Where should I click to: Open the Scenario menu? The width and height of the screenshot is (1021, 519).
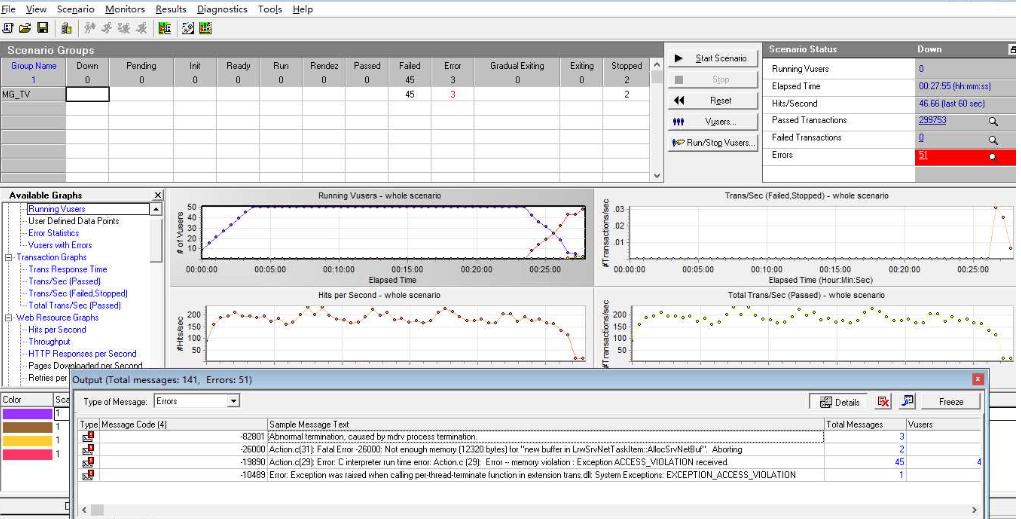(x=75, y=9)
